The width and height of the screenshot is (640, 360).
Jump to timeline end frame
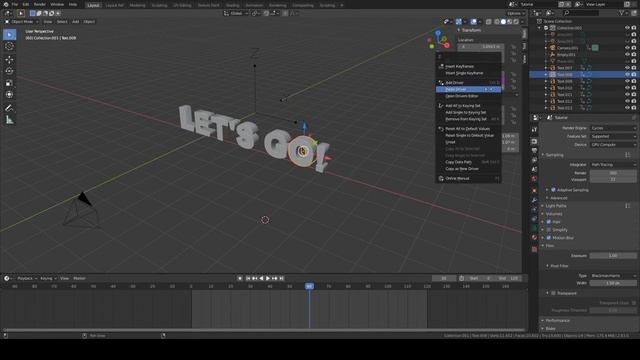tap(282, 278)
